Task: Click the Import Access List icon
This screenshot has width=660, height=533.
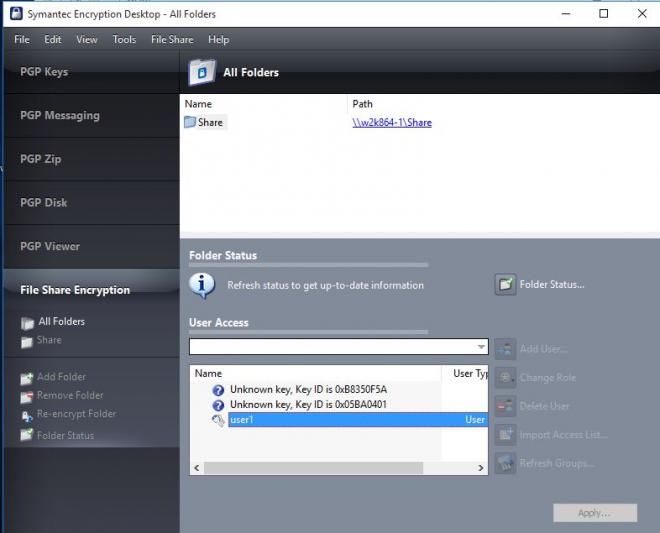Action: click(505, 434)
